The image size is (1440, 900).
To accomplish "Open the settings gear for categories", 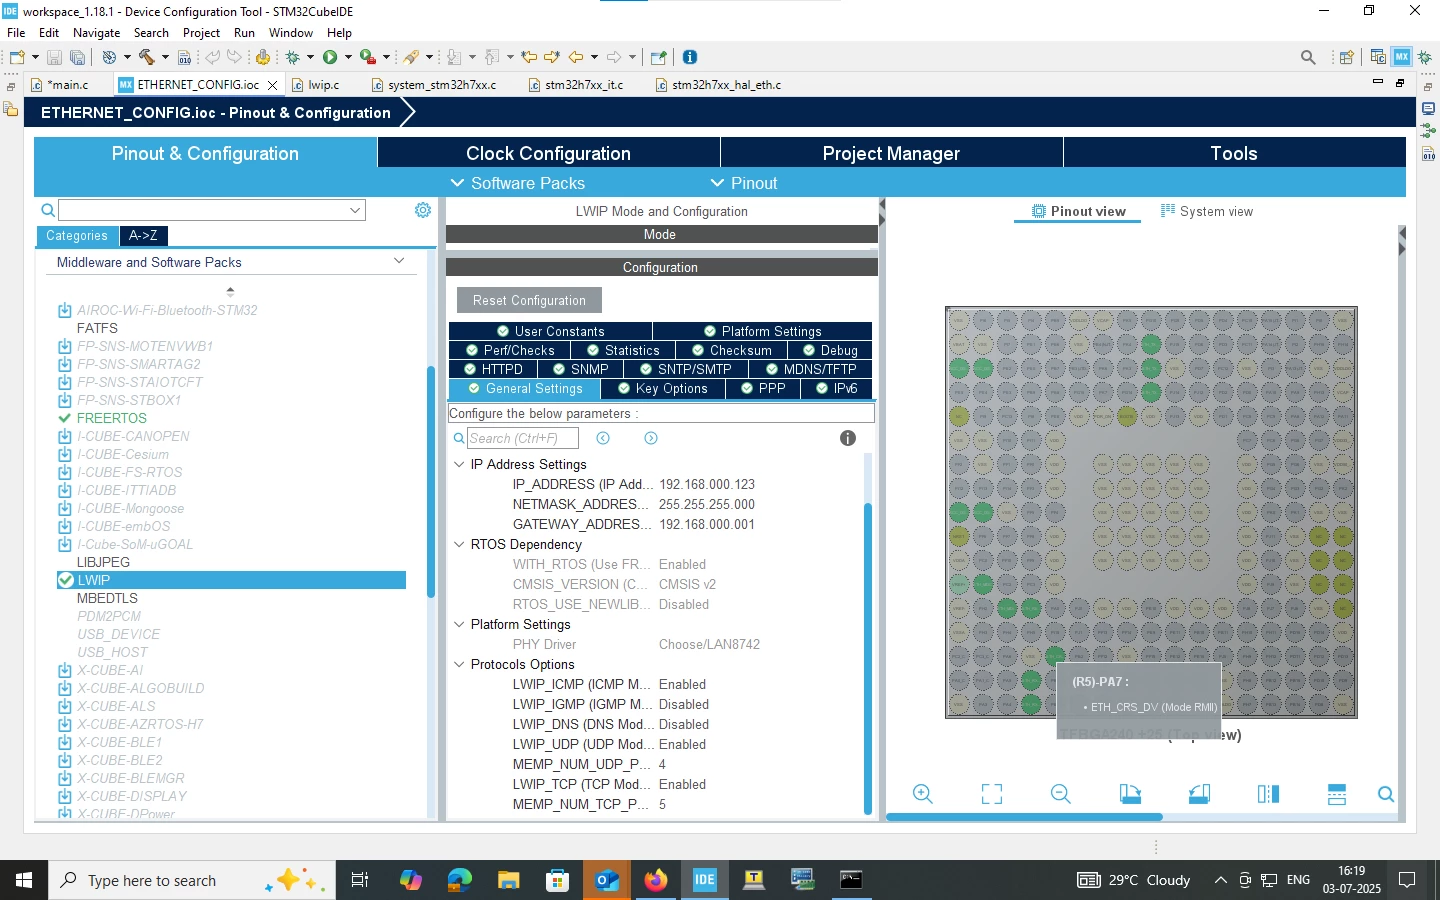I will [x=423, y=210].
